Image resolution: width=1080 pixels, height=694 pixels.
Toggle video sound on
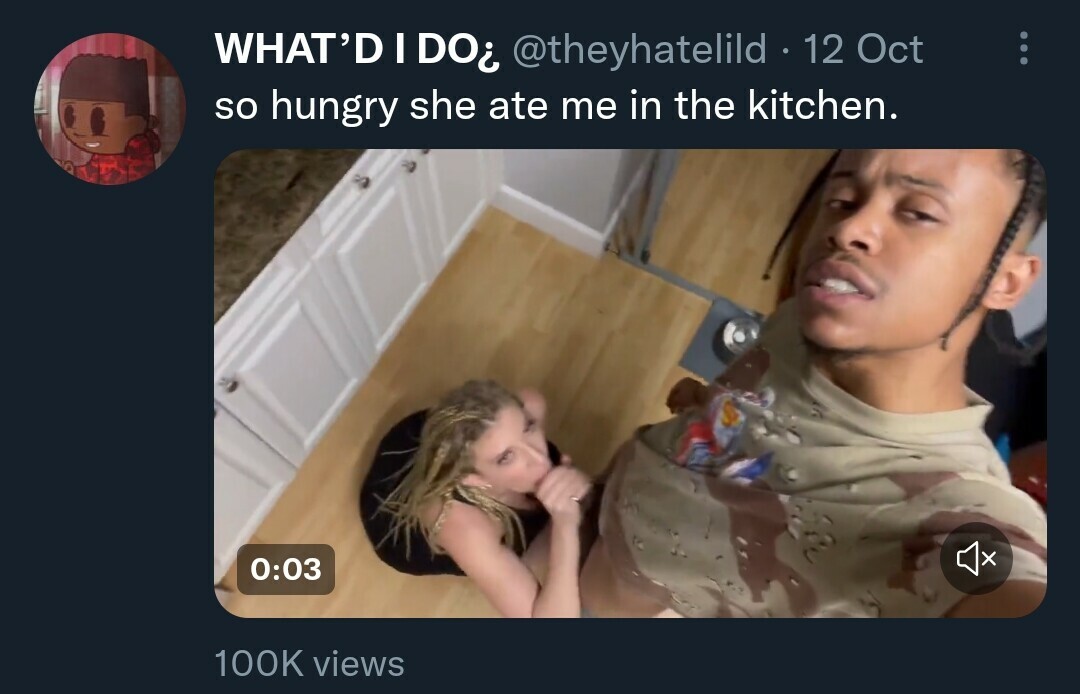tap(976, 559)
